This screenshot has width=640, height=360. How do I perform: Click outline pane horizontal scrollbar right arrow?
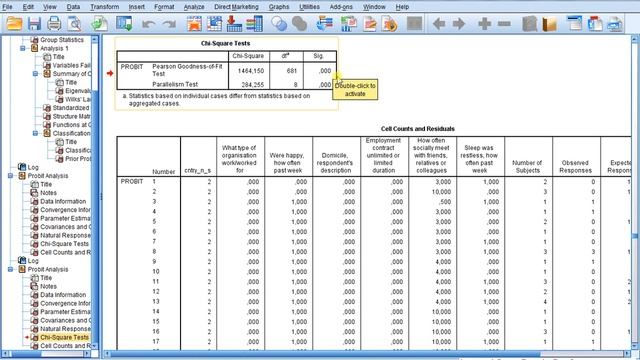pos(87,354)
